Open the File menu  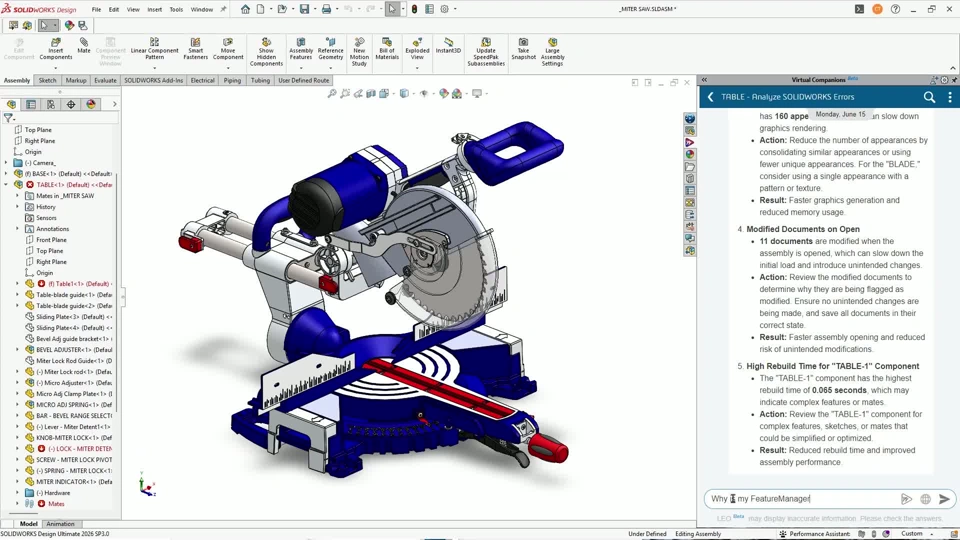tap(97, 9)
